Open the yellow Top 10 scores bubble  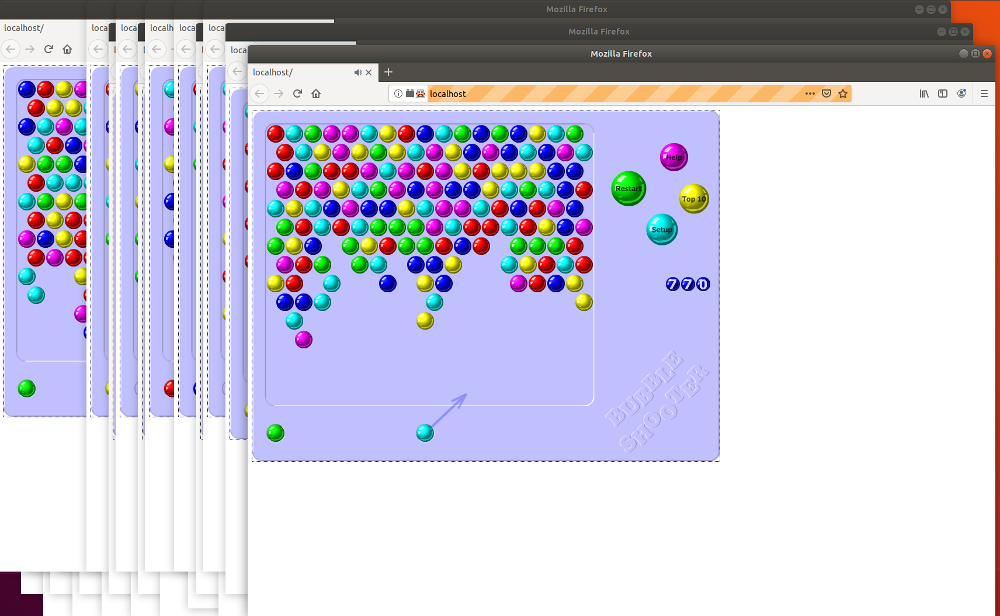click(693, 199)
